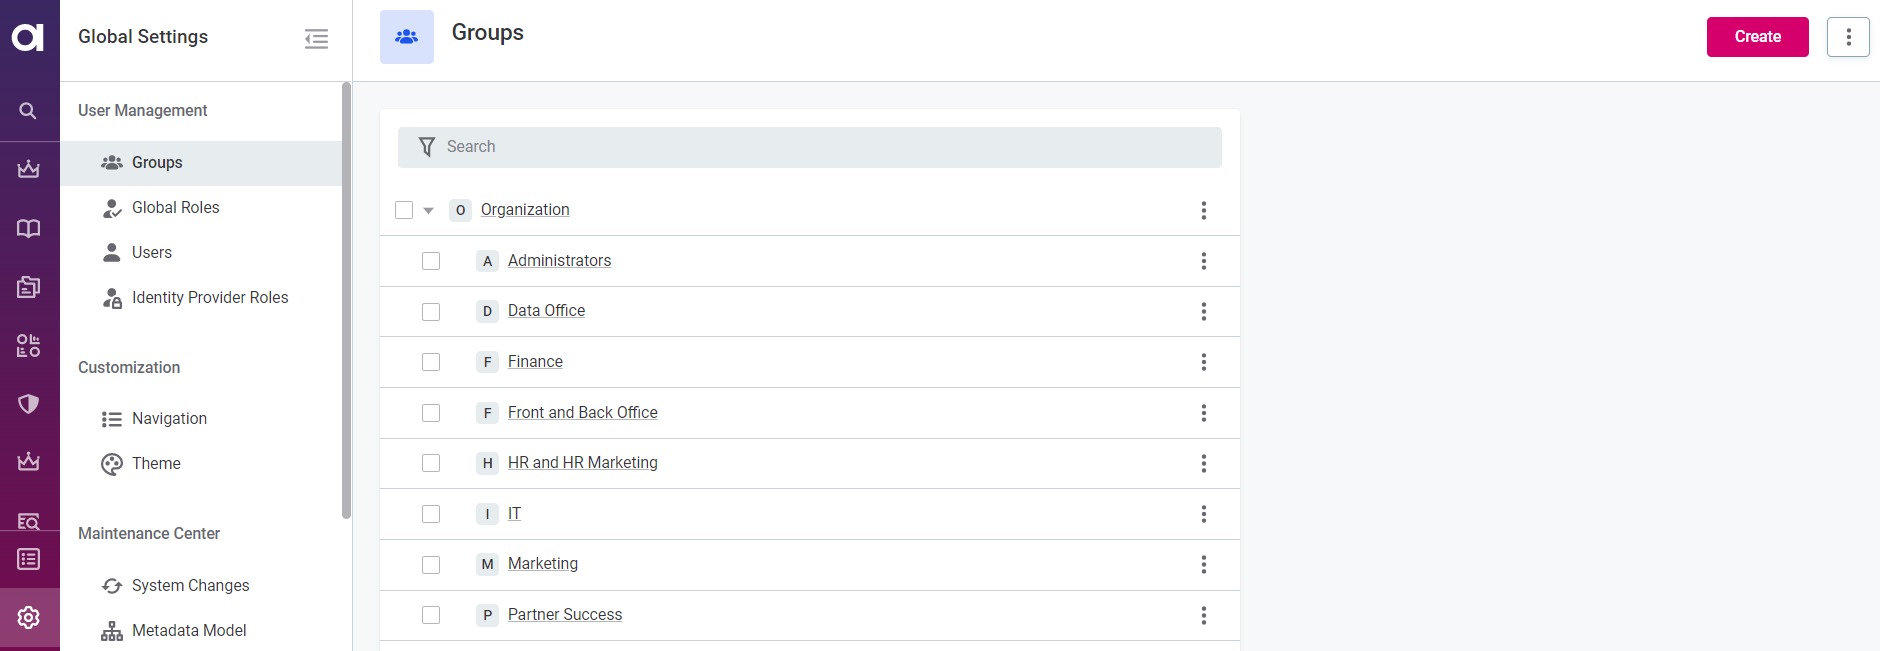Open the book icon in left rail
This screenshot has height=651, width=1880.
[28, 229]
